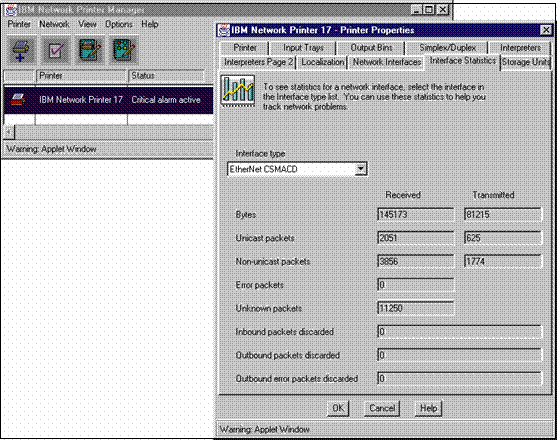Switch to the Network Interfaces tab
Screen dimensions: 557x440
(x=386, y=62)
